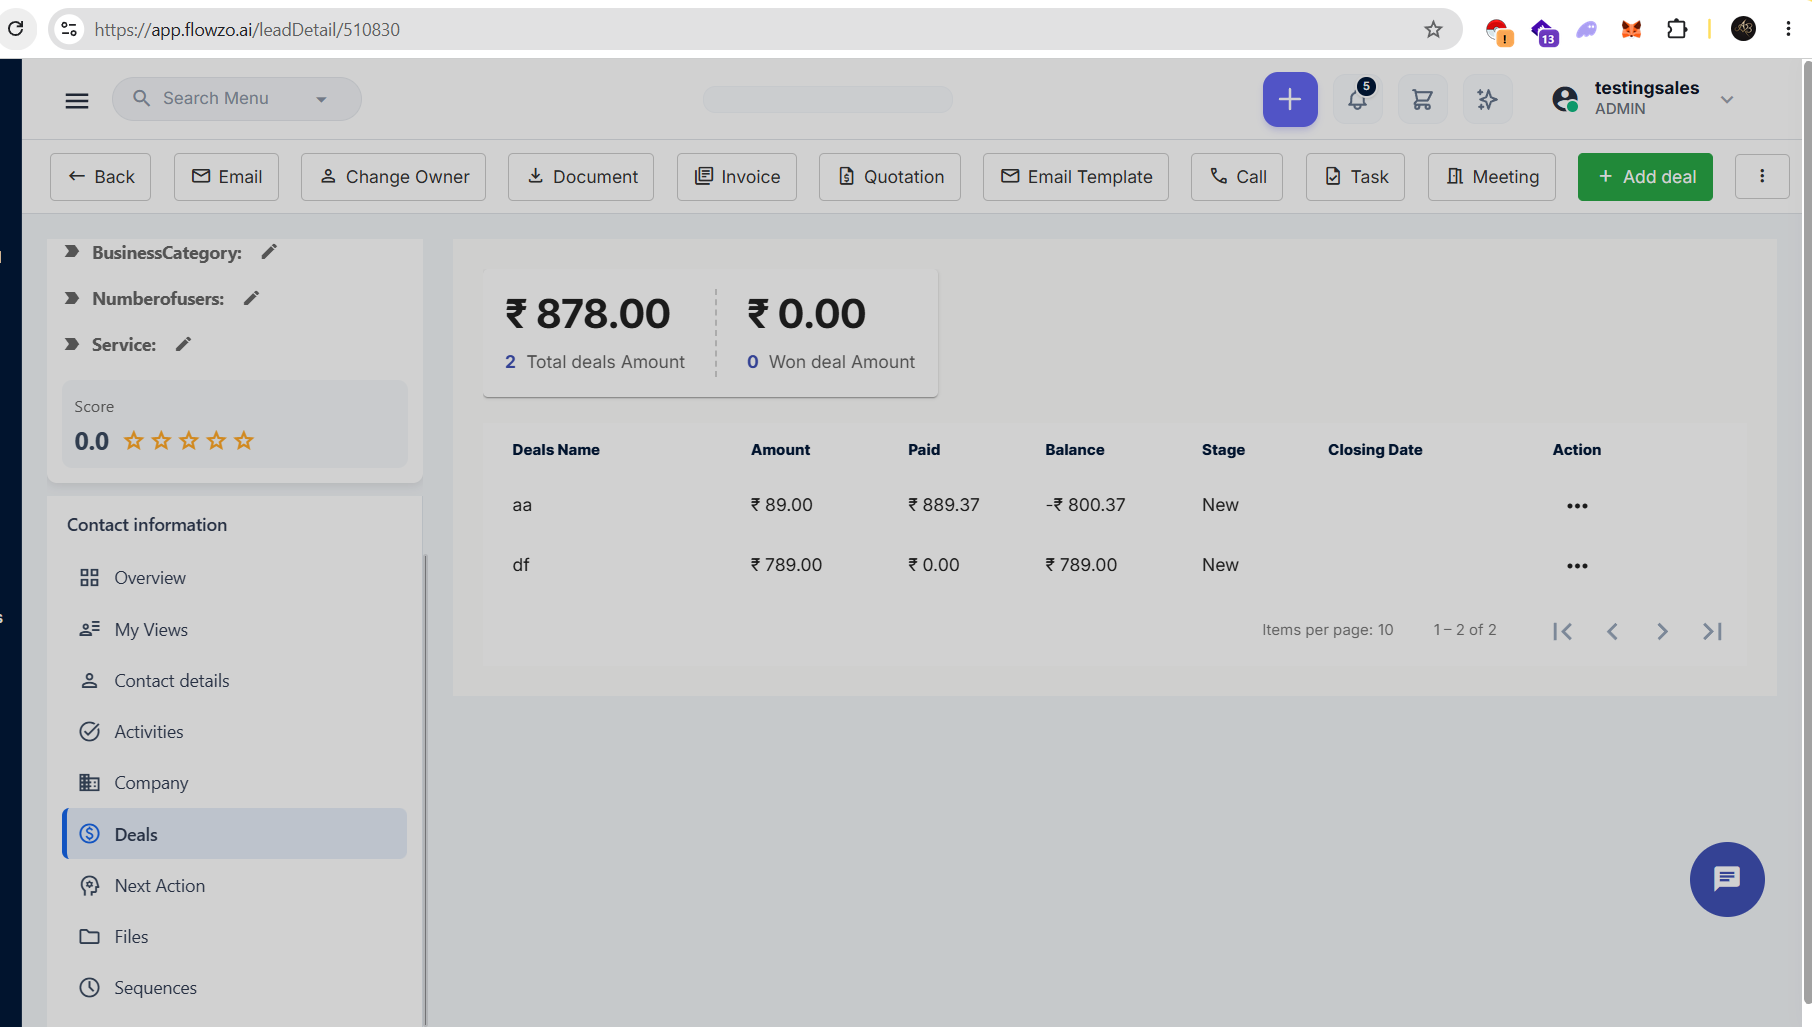
Task: Click the green Add deal button
Action: (1645, 177)
